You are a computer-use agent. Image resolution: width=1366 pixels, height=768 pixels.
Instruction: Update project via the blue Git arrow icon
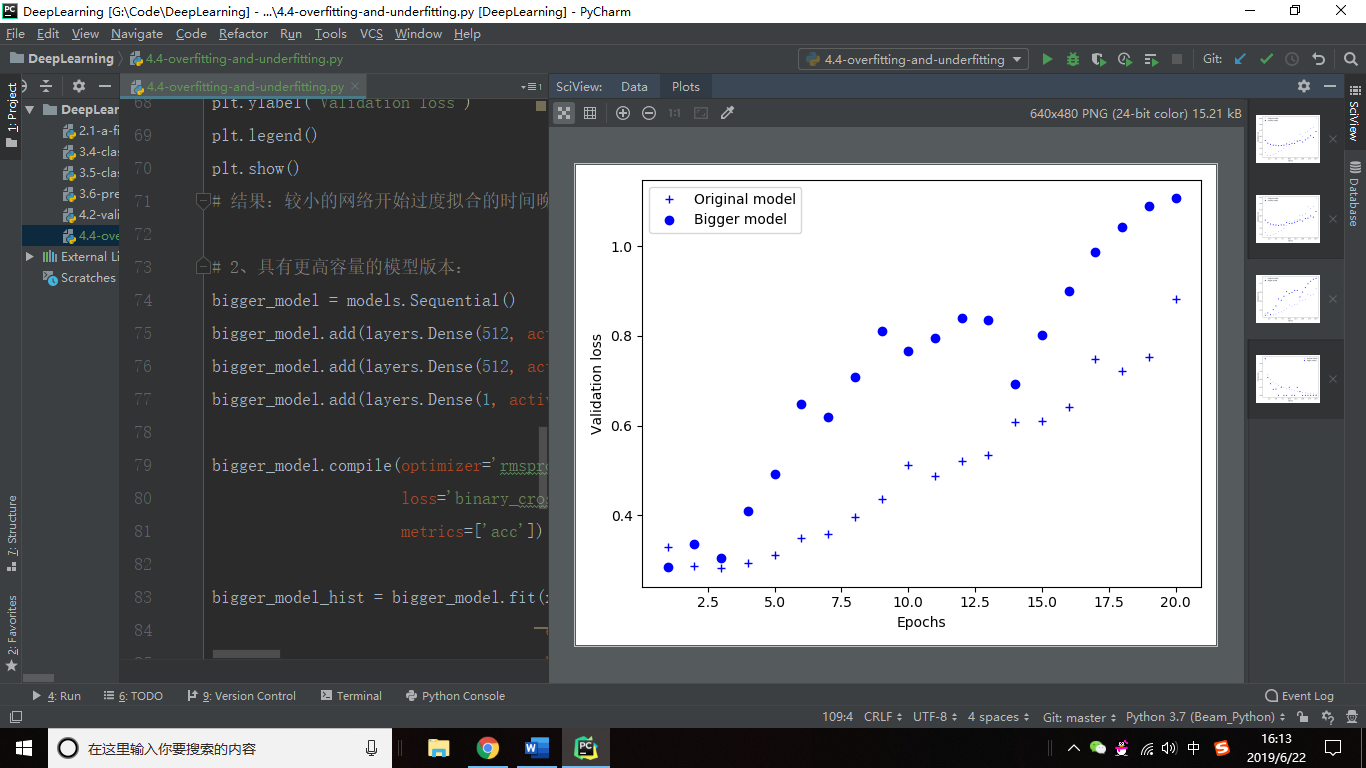click(x=1239, y=59)
